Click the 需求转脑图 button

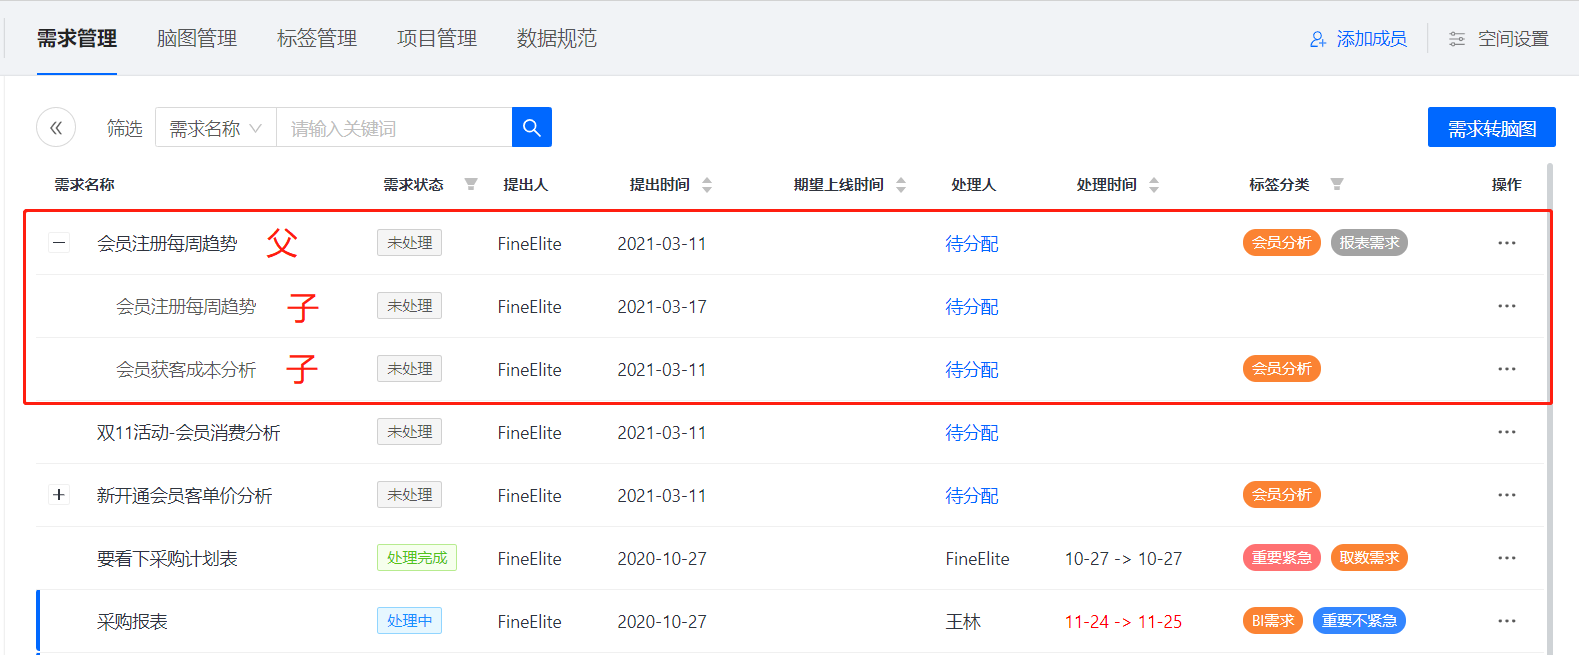click(x=1491, y=128)
